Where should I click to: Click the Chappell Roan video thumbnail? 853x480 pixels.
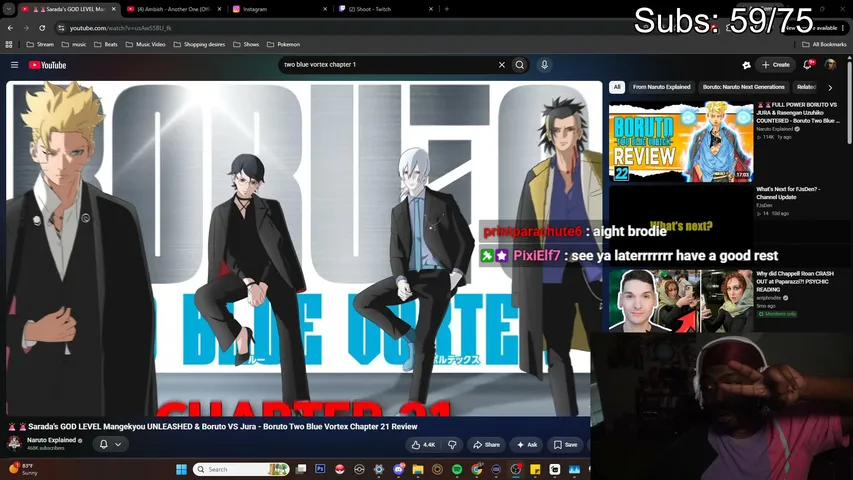pos(681,301)
